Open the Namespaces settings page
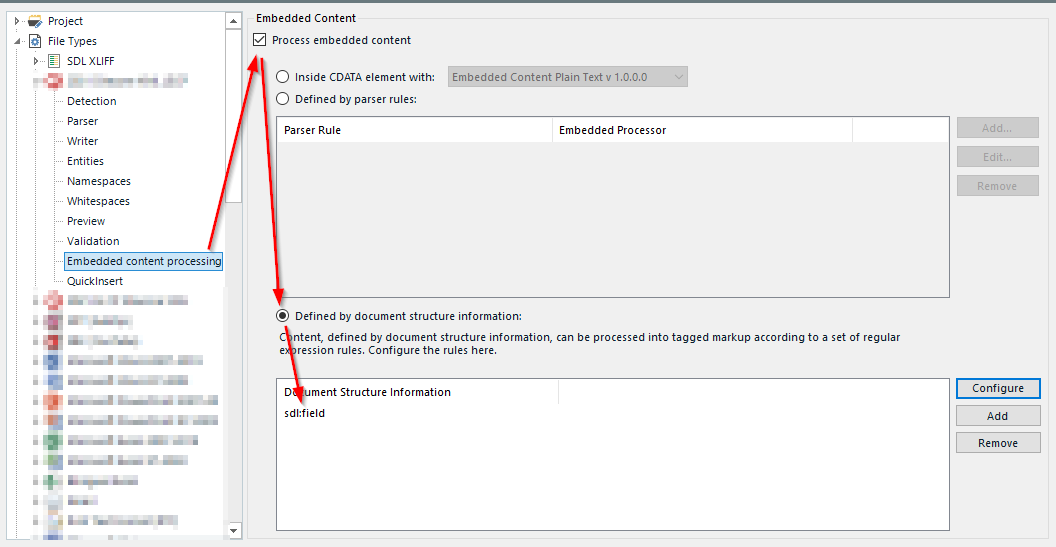Viewport: 1056px width, 547px height. click(99, 181)
